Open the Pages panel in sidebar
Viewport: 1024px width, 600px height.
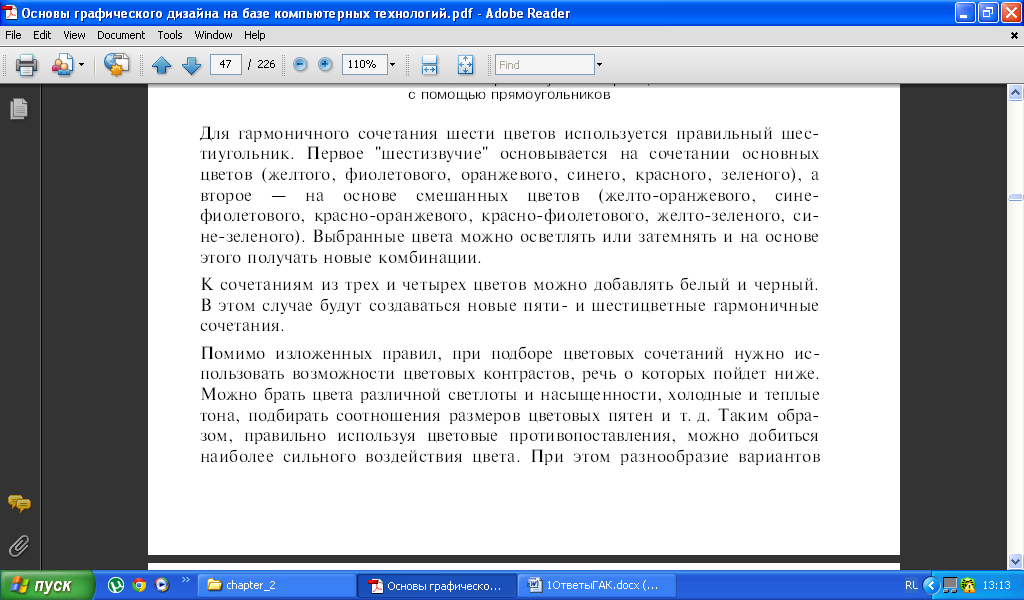tap(19, 109)
